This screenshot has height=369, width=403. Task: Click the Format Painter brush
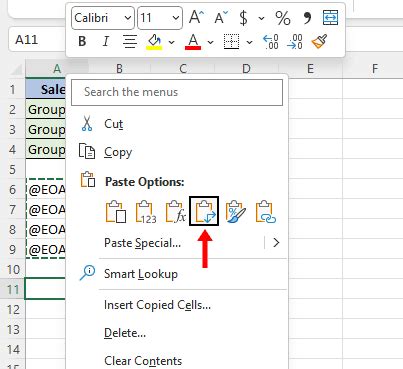[319, 42]
